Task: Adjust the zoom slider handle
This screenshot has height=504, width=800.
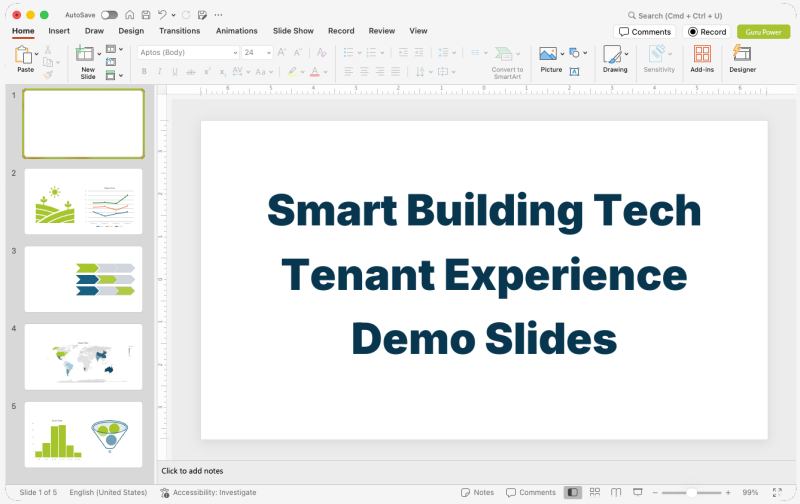Action: point(691,493)
